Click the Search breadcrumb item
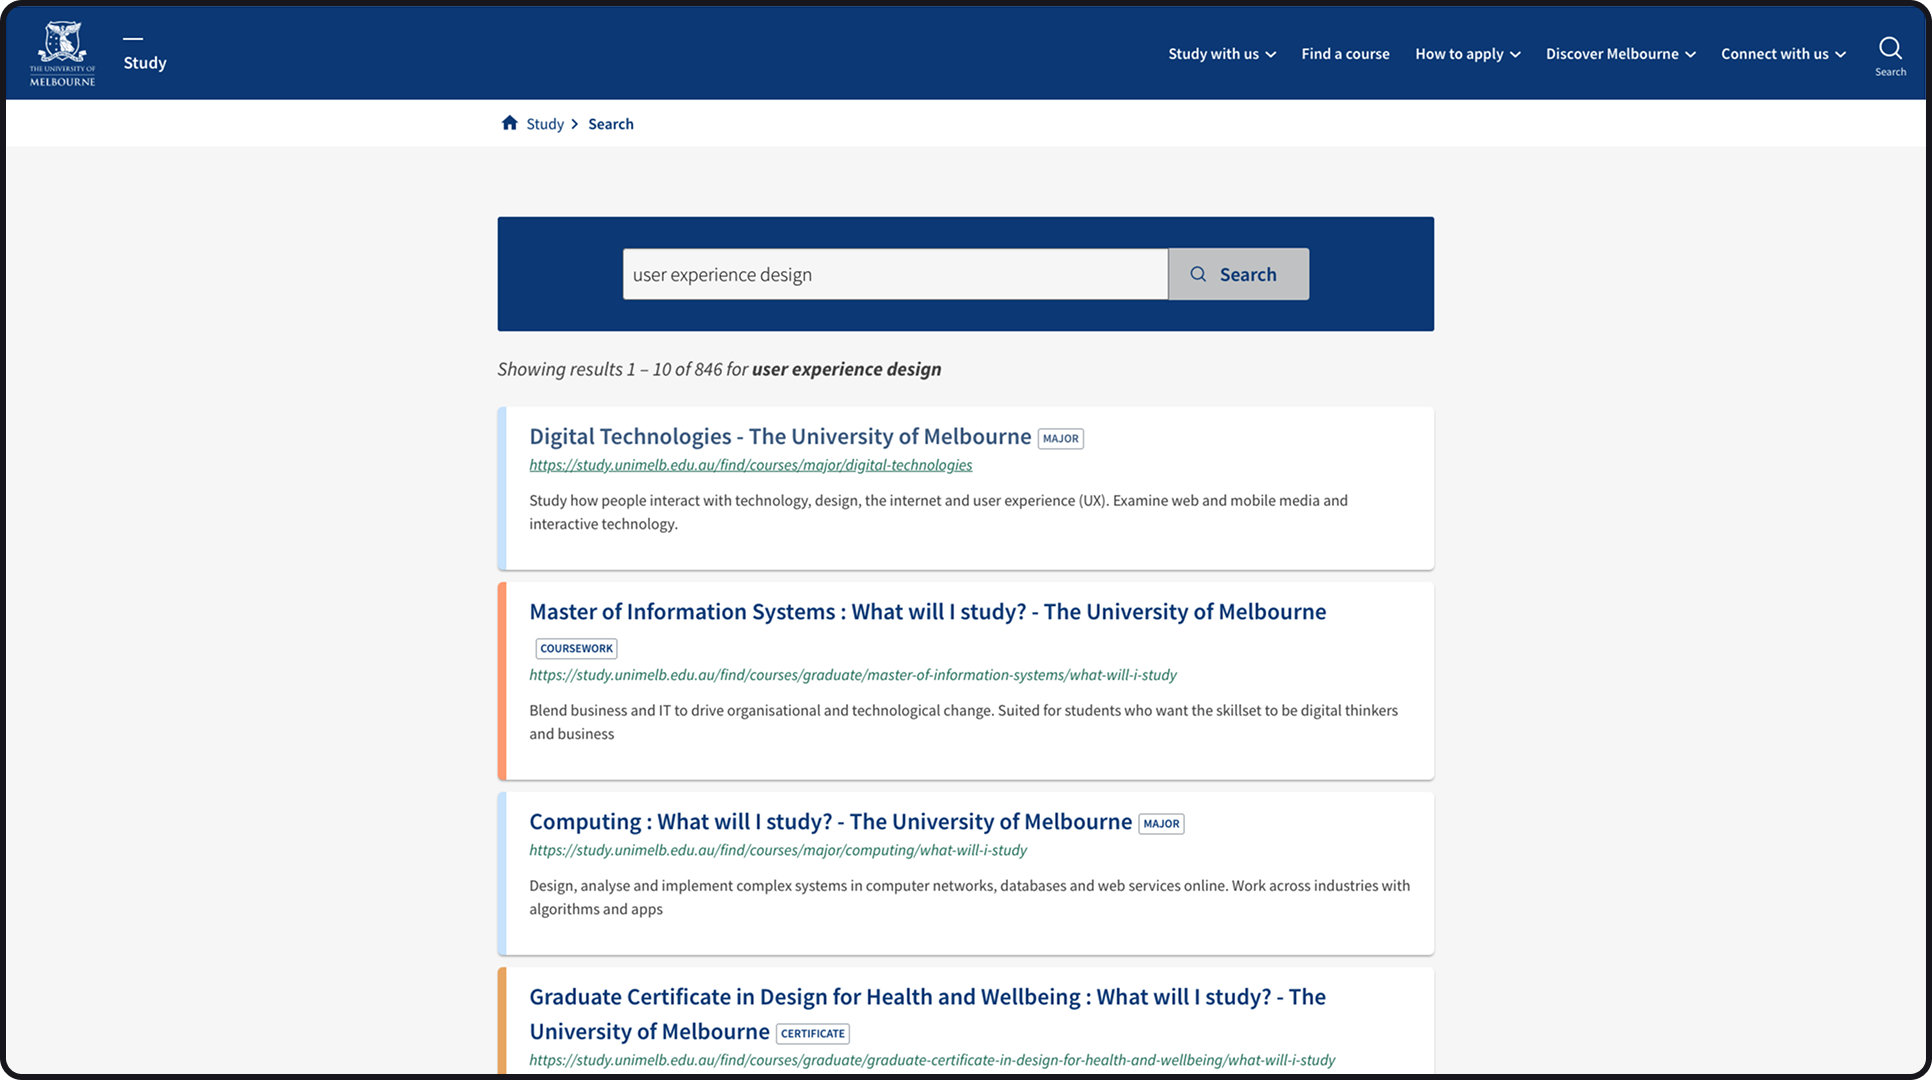 click(x=611, y=124)
